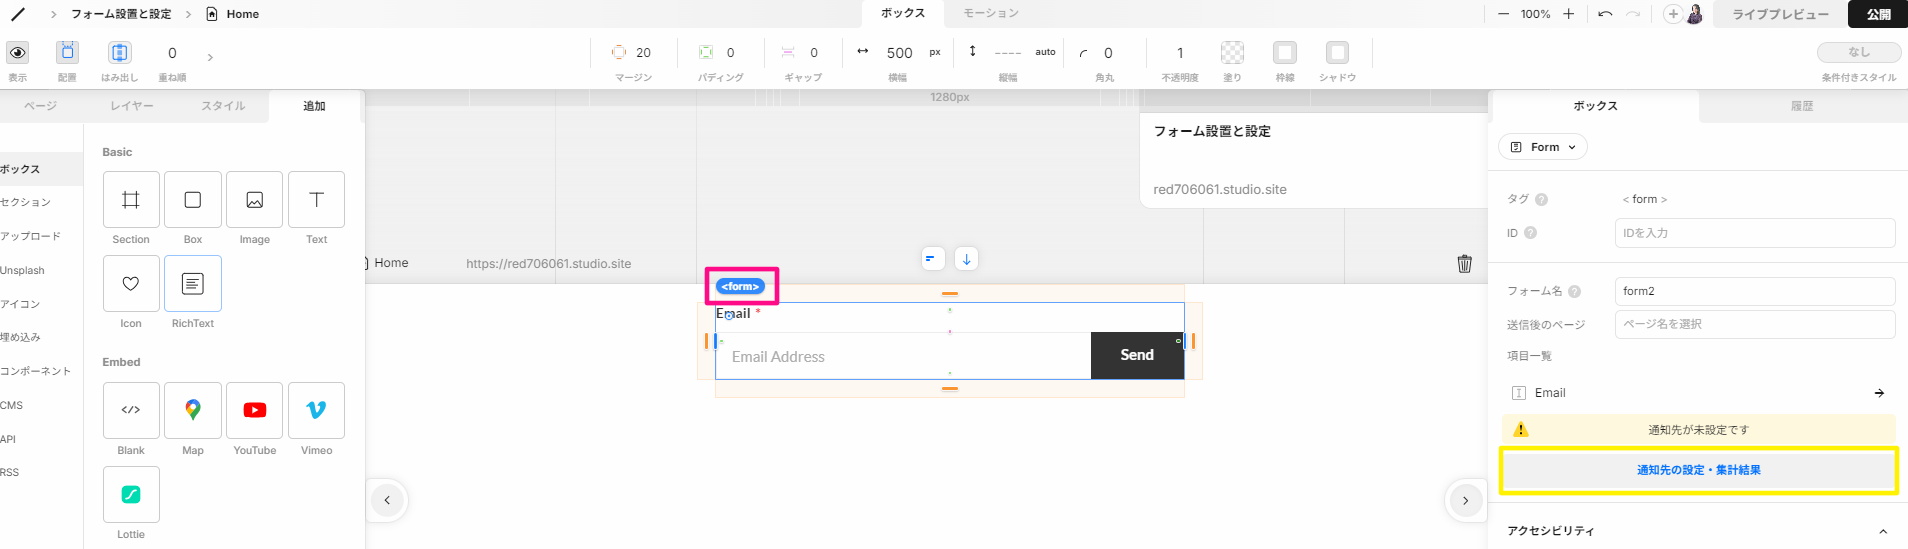The height and width of the screenshot is (549, 1908).
Task: Open the ページ left panel tab
Action: [40, 106]
